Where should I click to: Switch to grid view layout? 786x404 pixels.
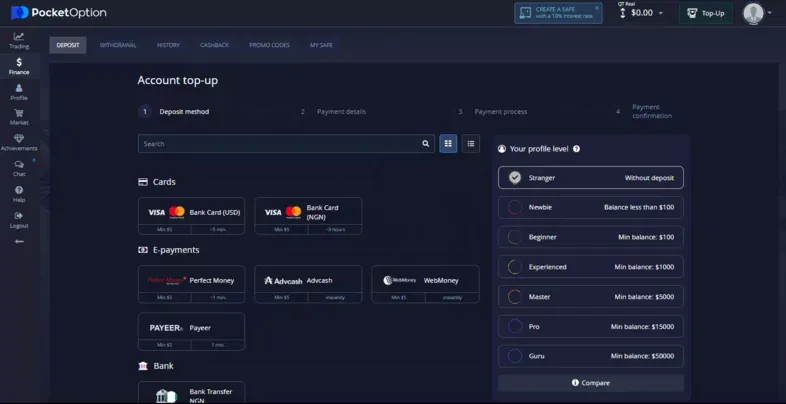[448, 143]
